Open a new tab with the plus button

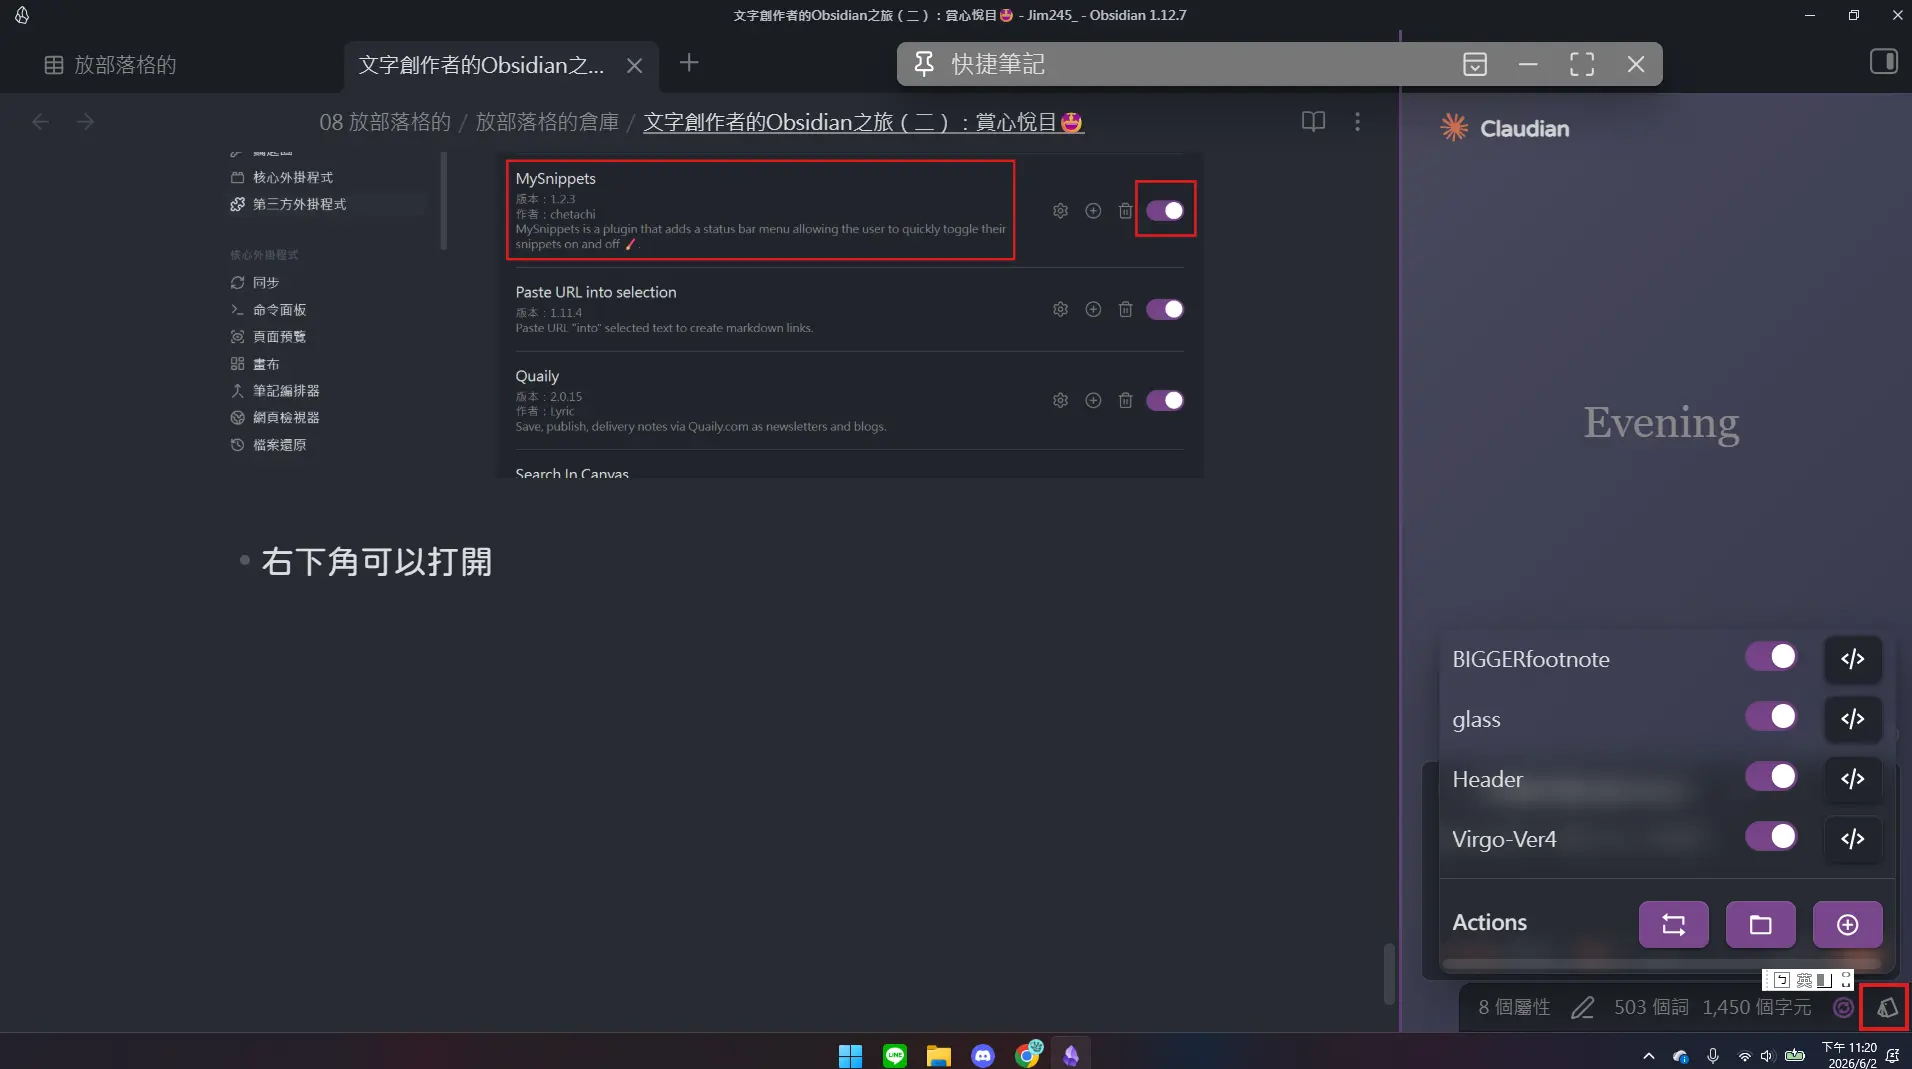pos(689,63)
